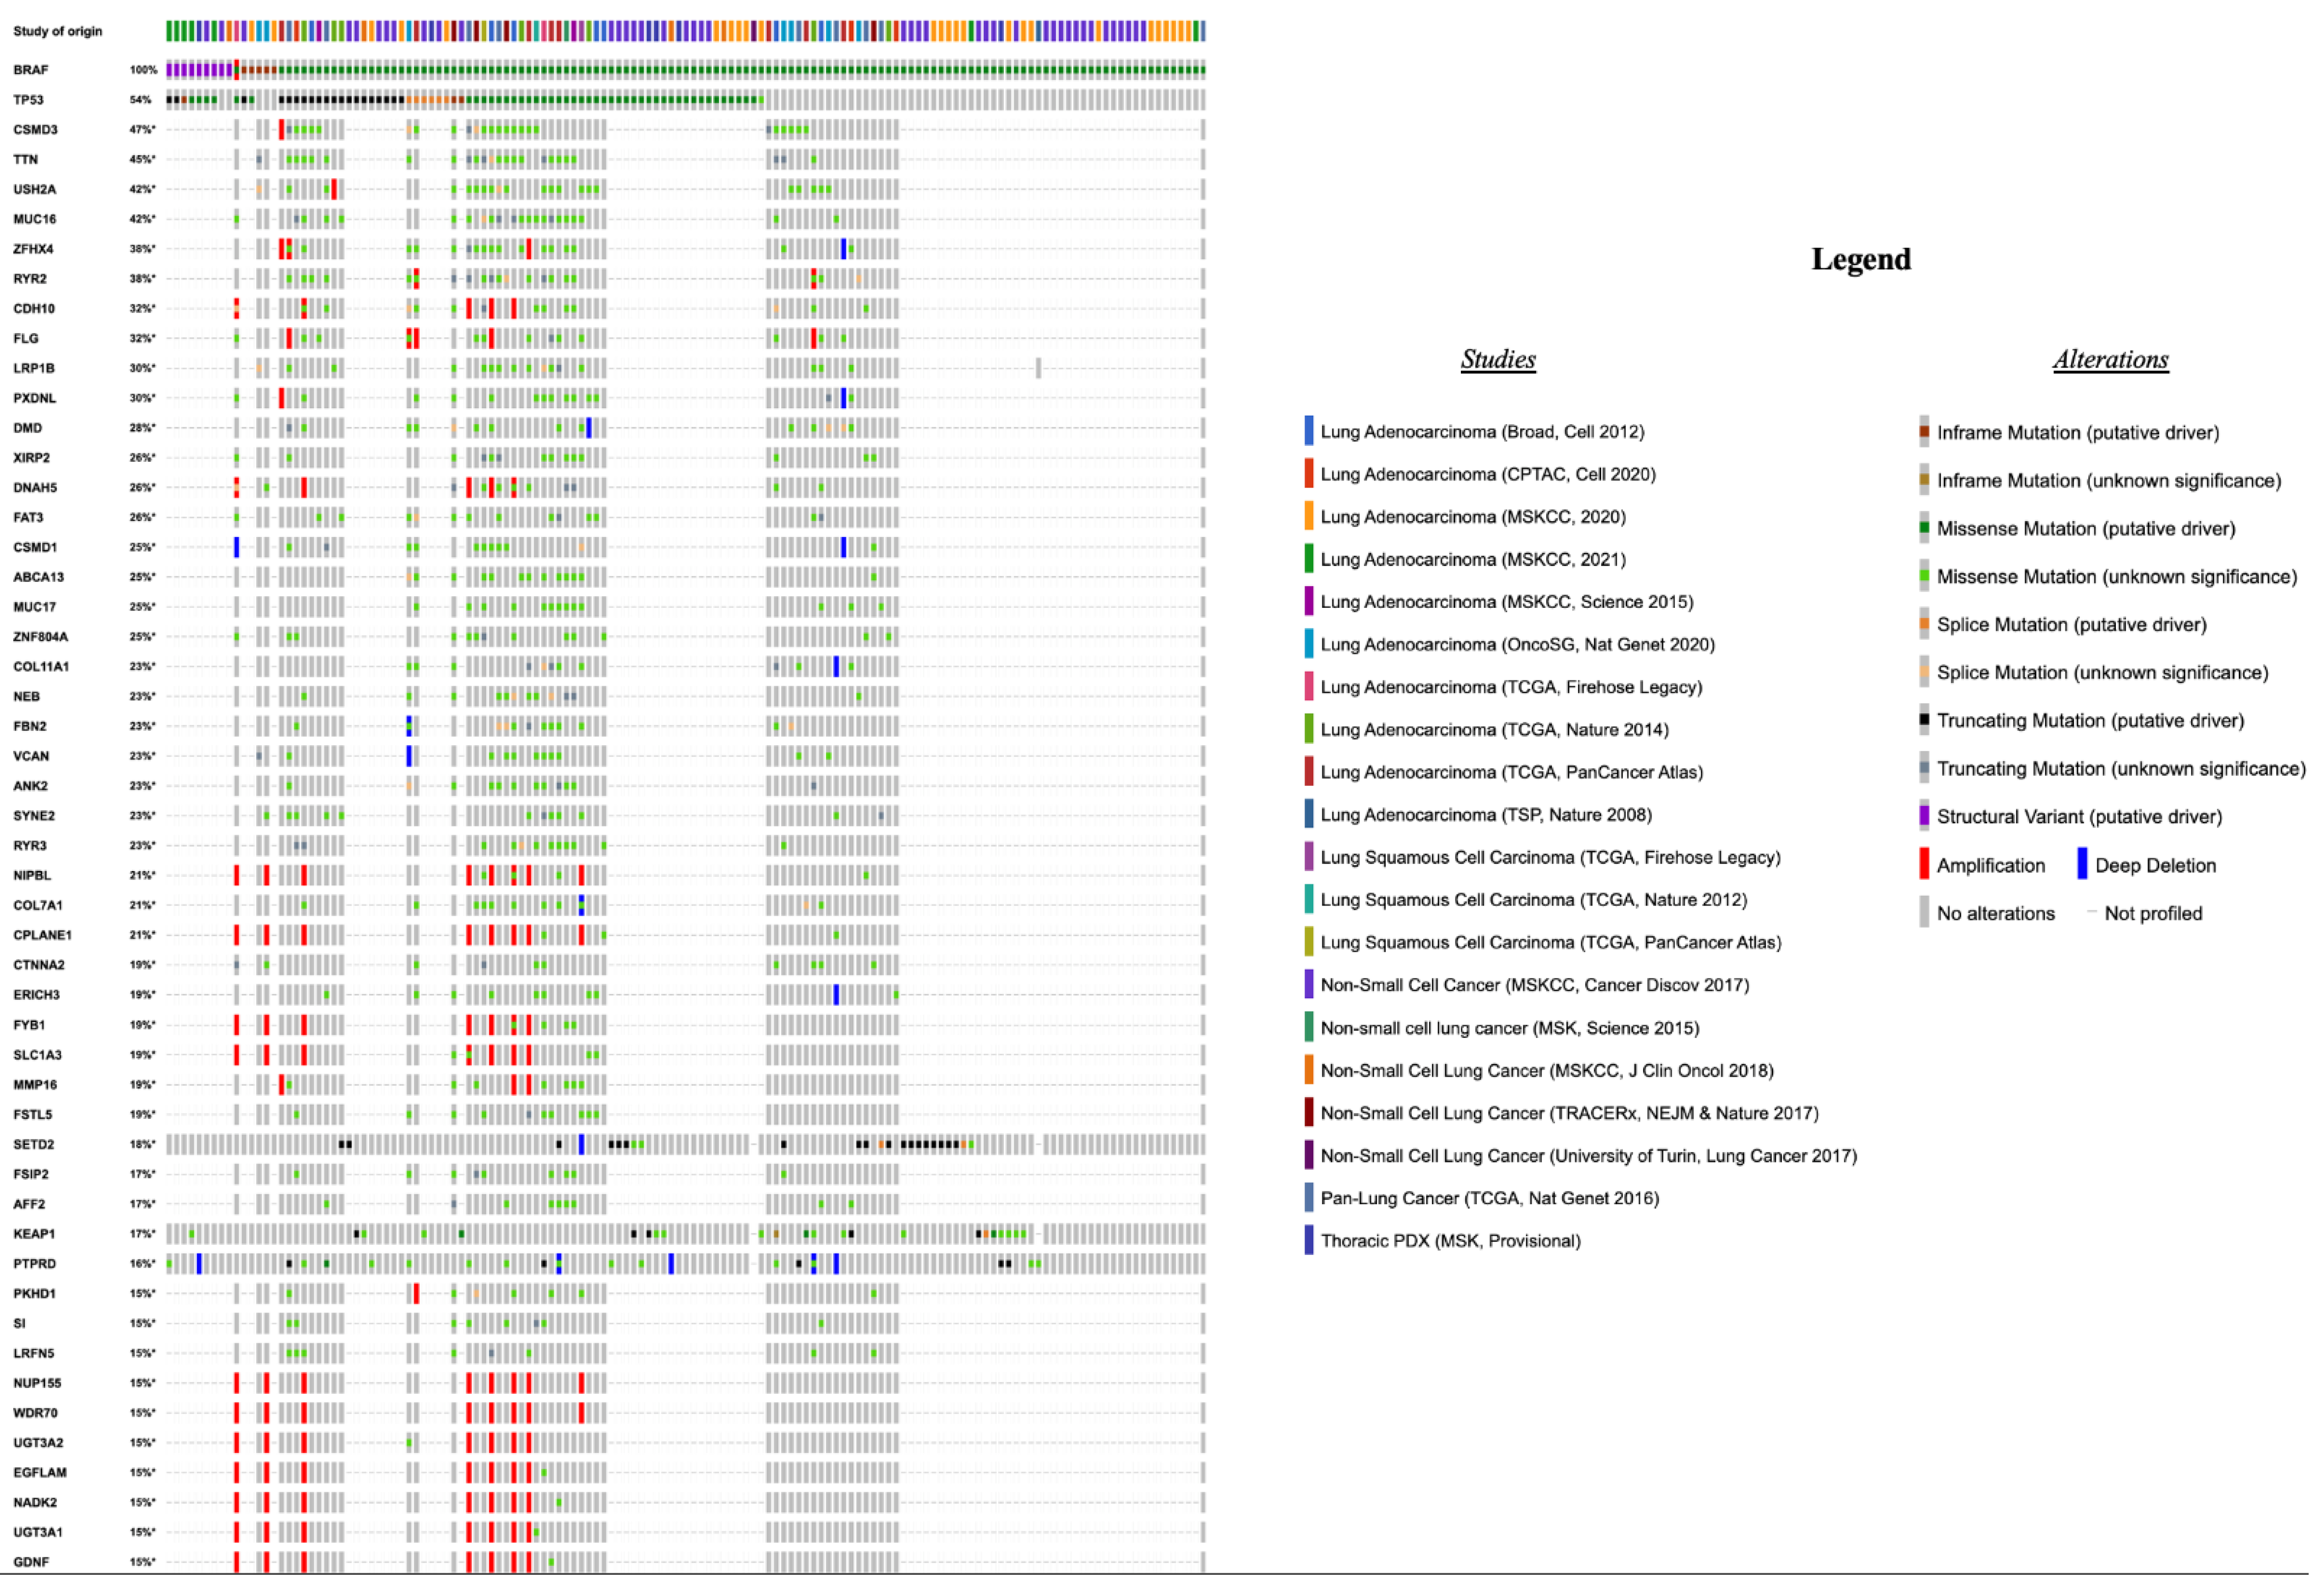Click the Study of origin track label

click(57, 31)
